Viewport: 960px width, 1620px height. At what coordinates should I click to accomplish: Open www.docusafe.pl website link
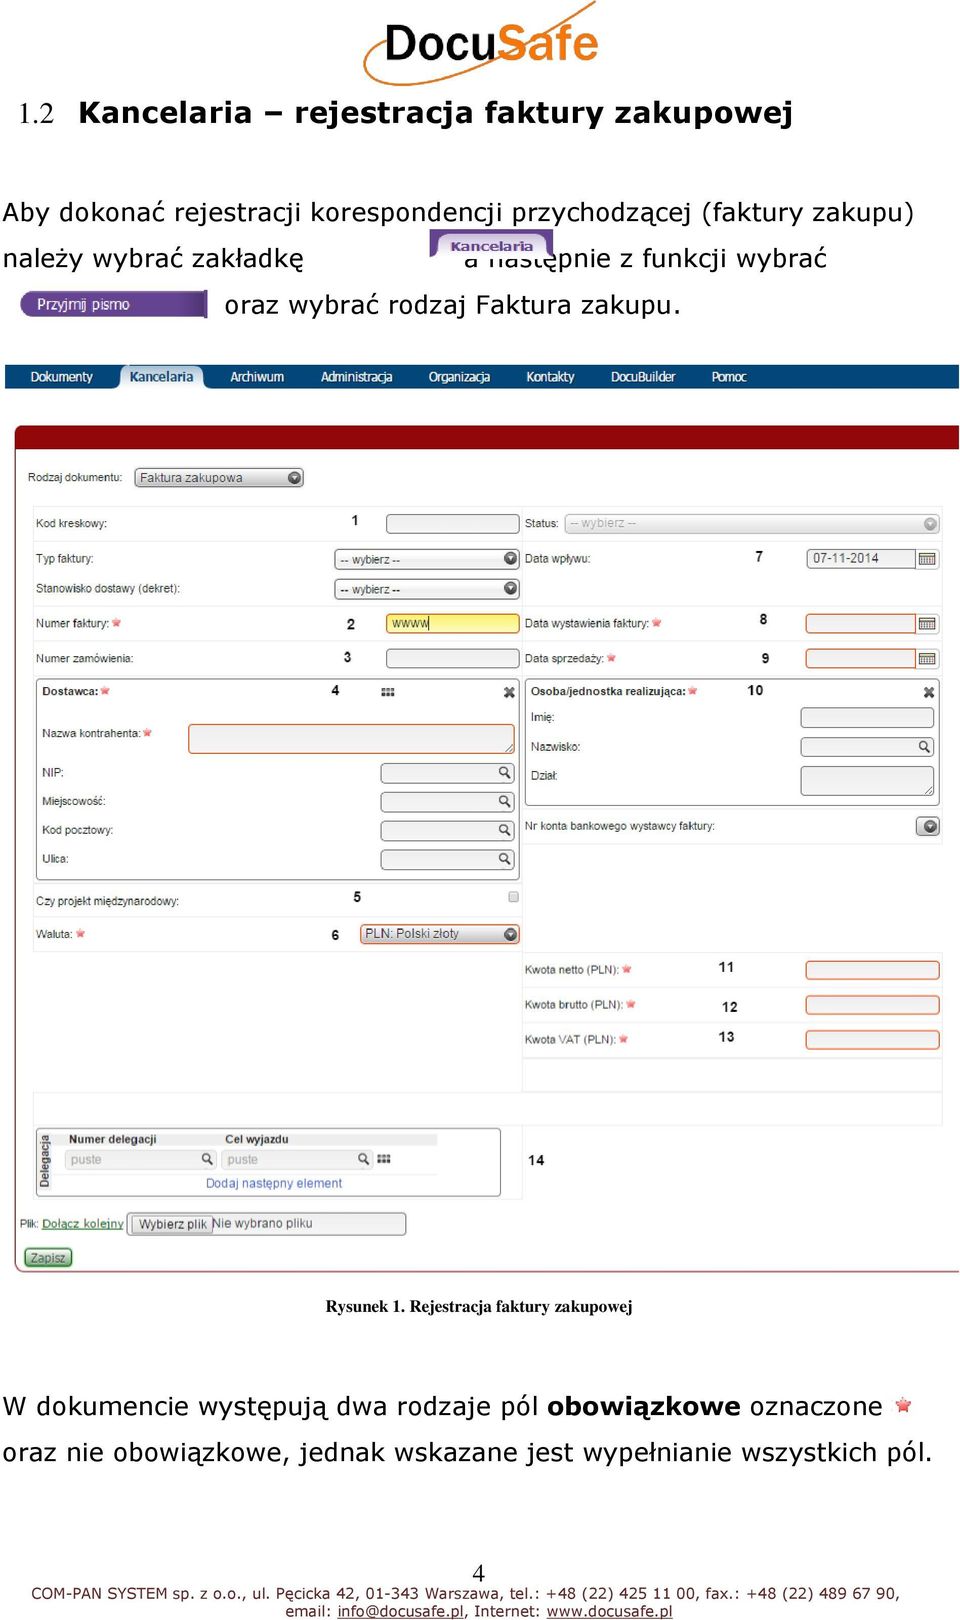point(609,1611)
